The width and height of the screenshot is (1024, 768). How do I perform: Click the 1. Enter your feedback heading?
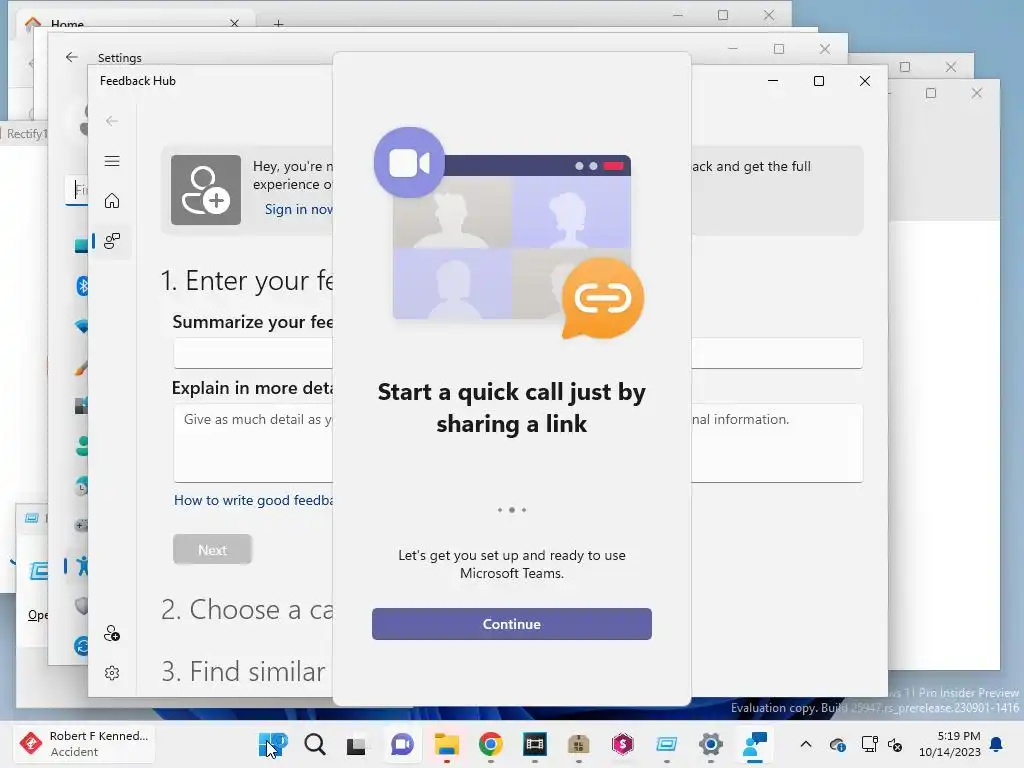[x=247, y=281]
